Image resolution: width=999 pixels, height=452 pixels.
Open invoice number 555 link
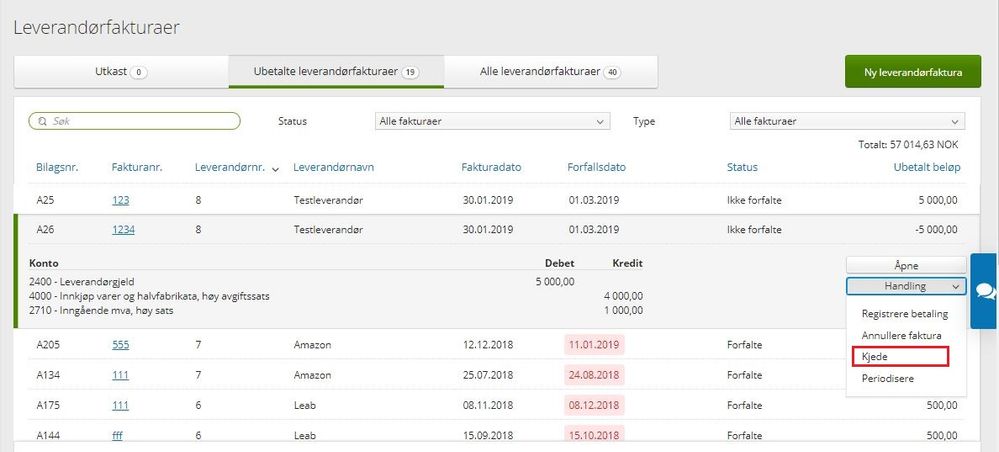point(120,345)
